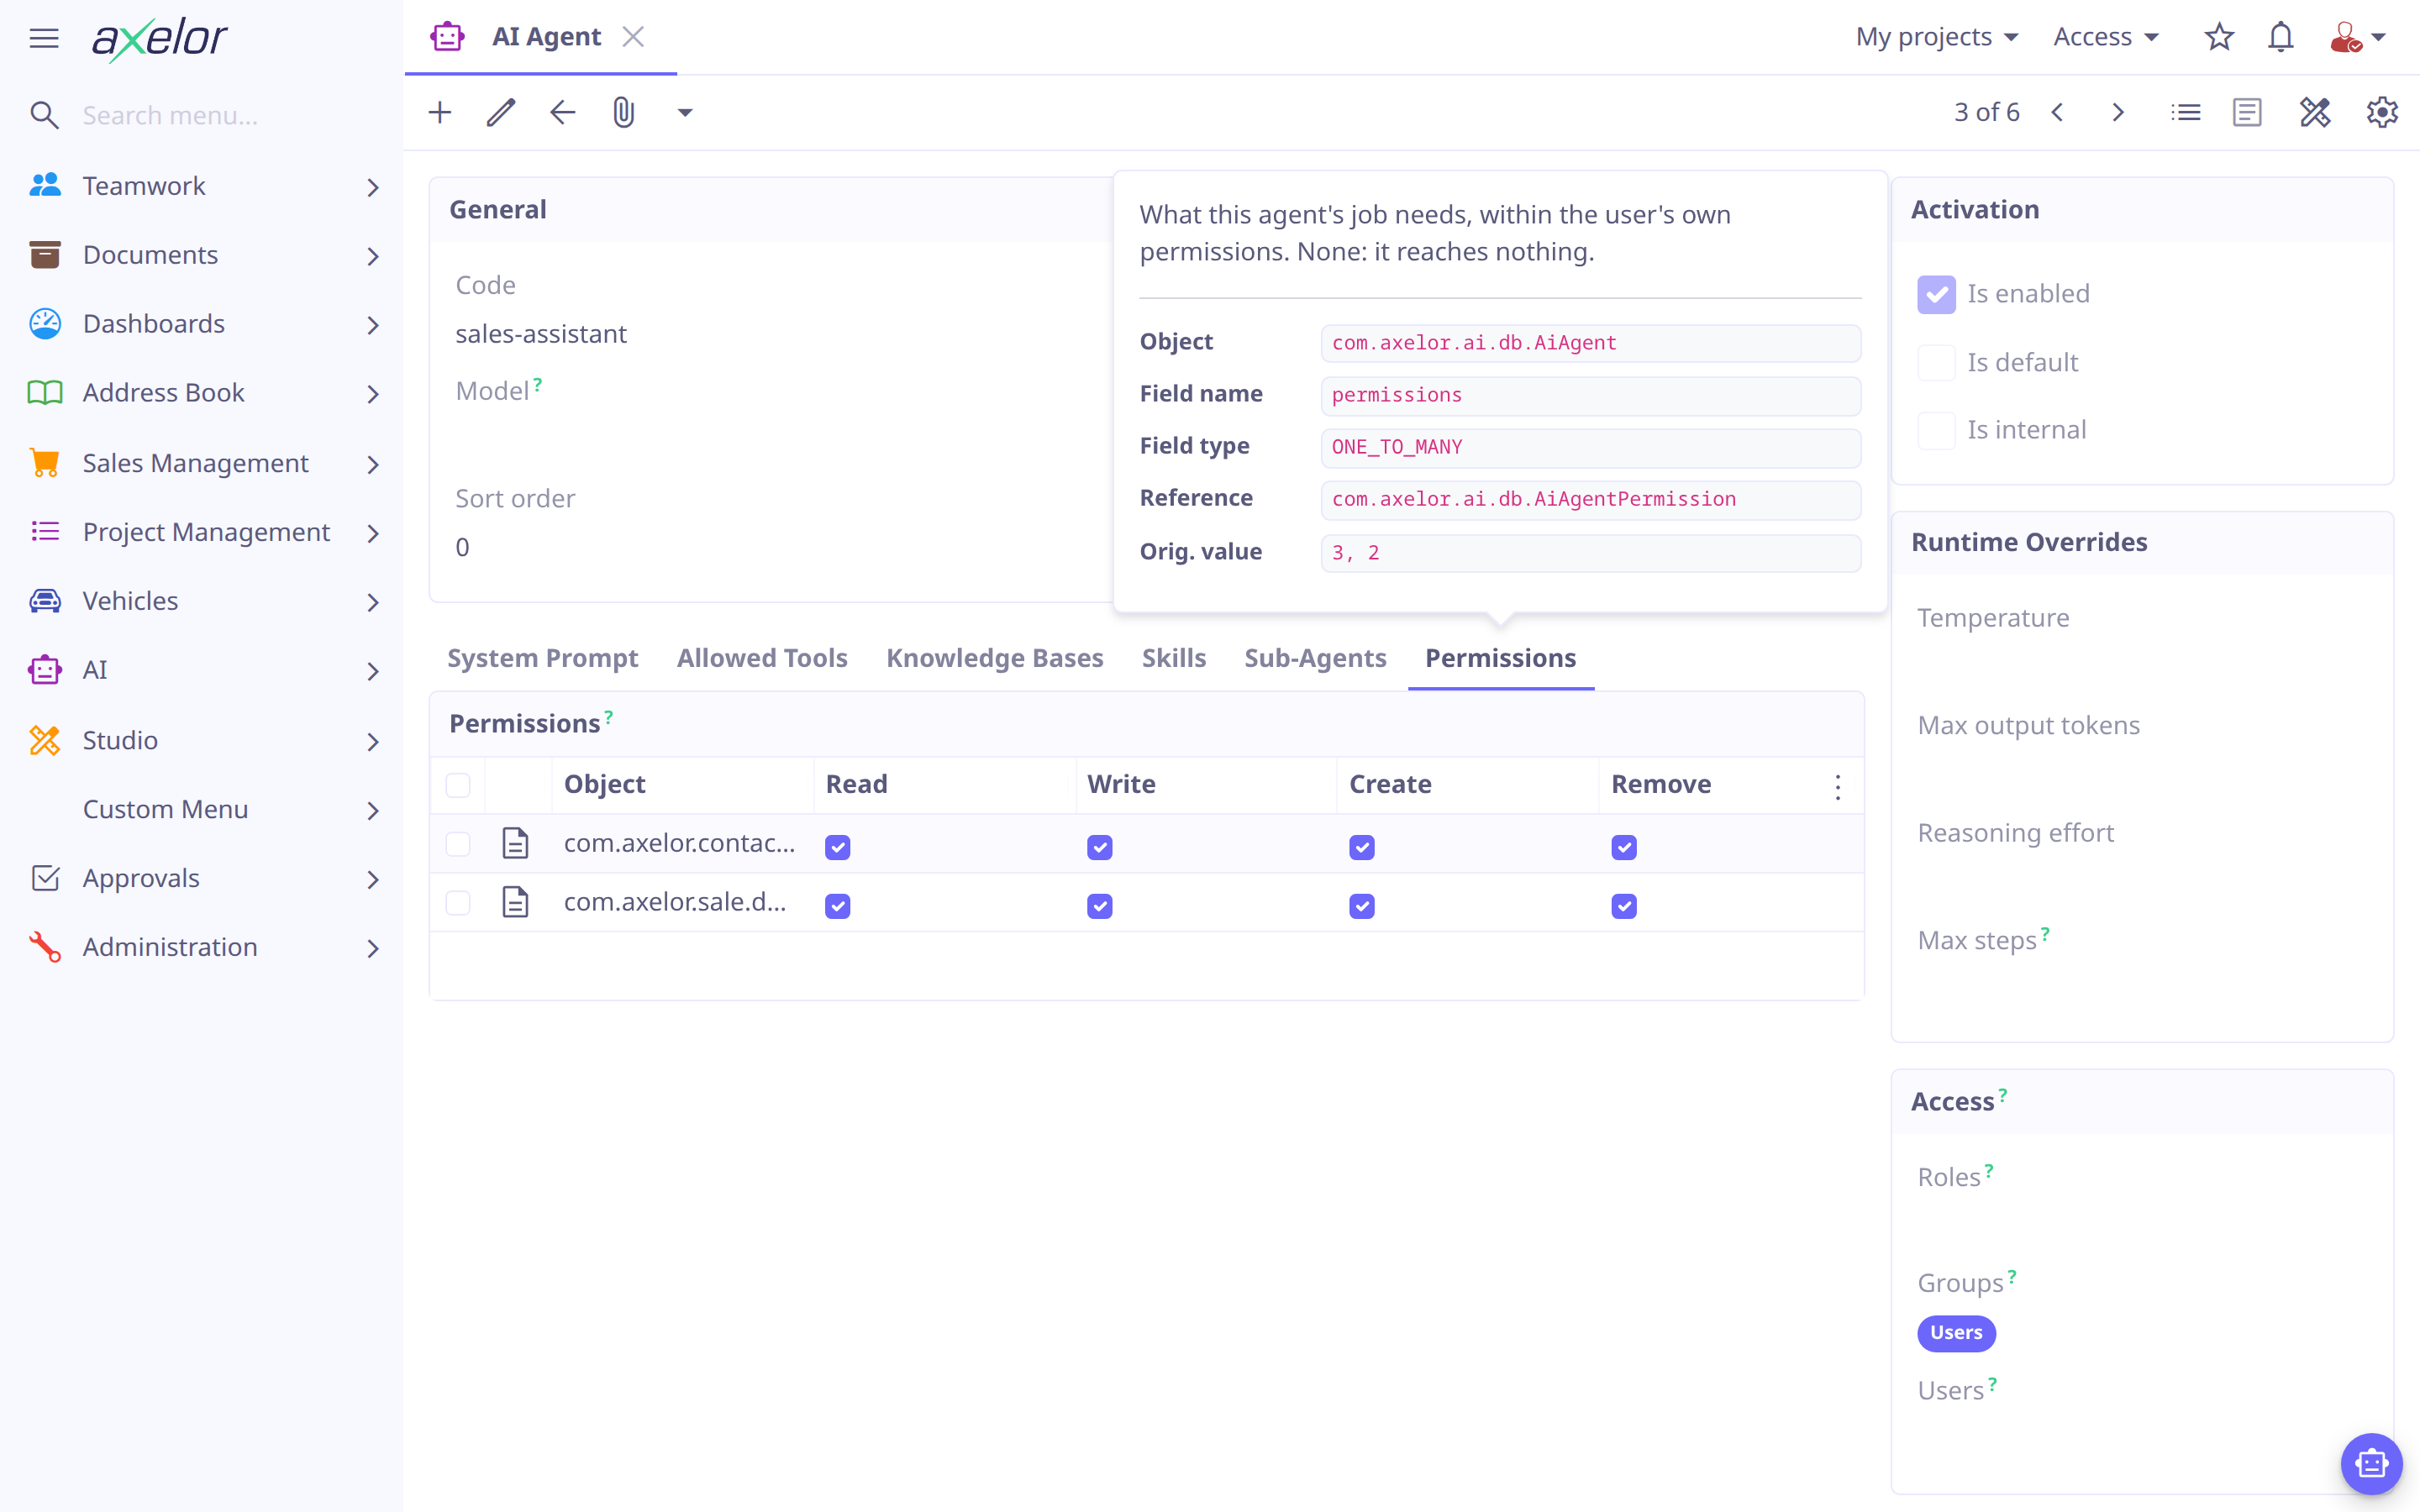Open the AI chat robot floating button
Screen dimensions: 2420x1512
tap(2371, 1463)
